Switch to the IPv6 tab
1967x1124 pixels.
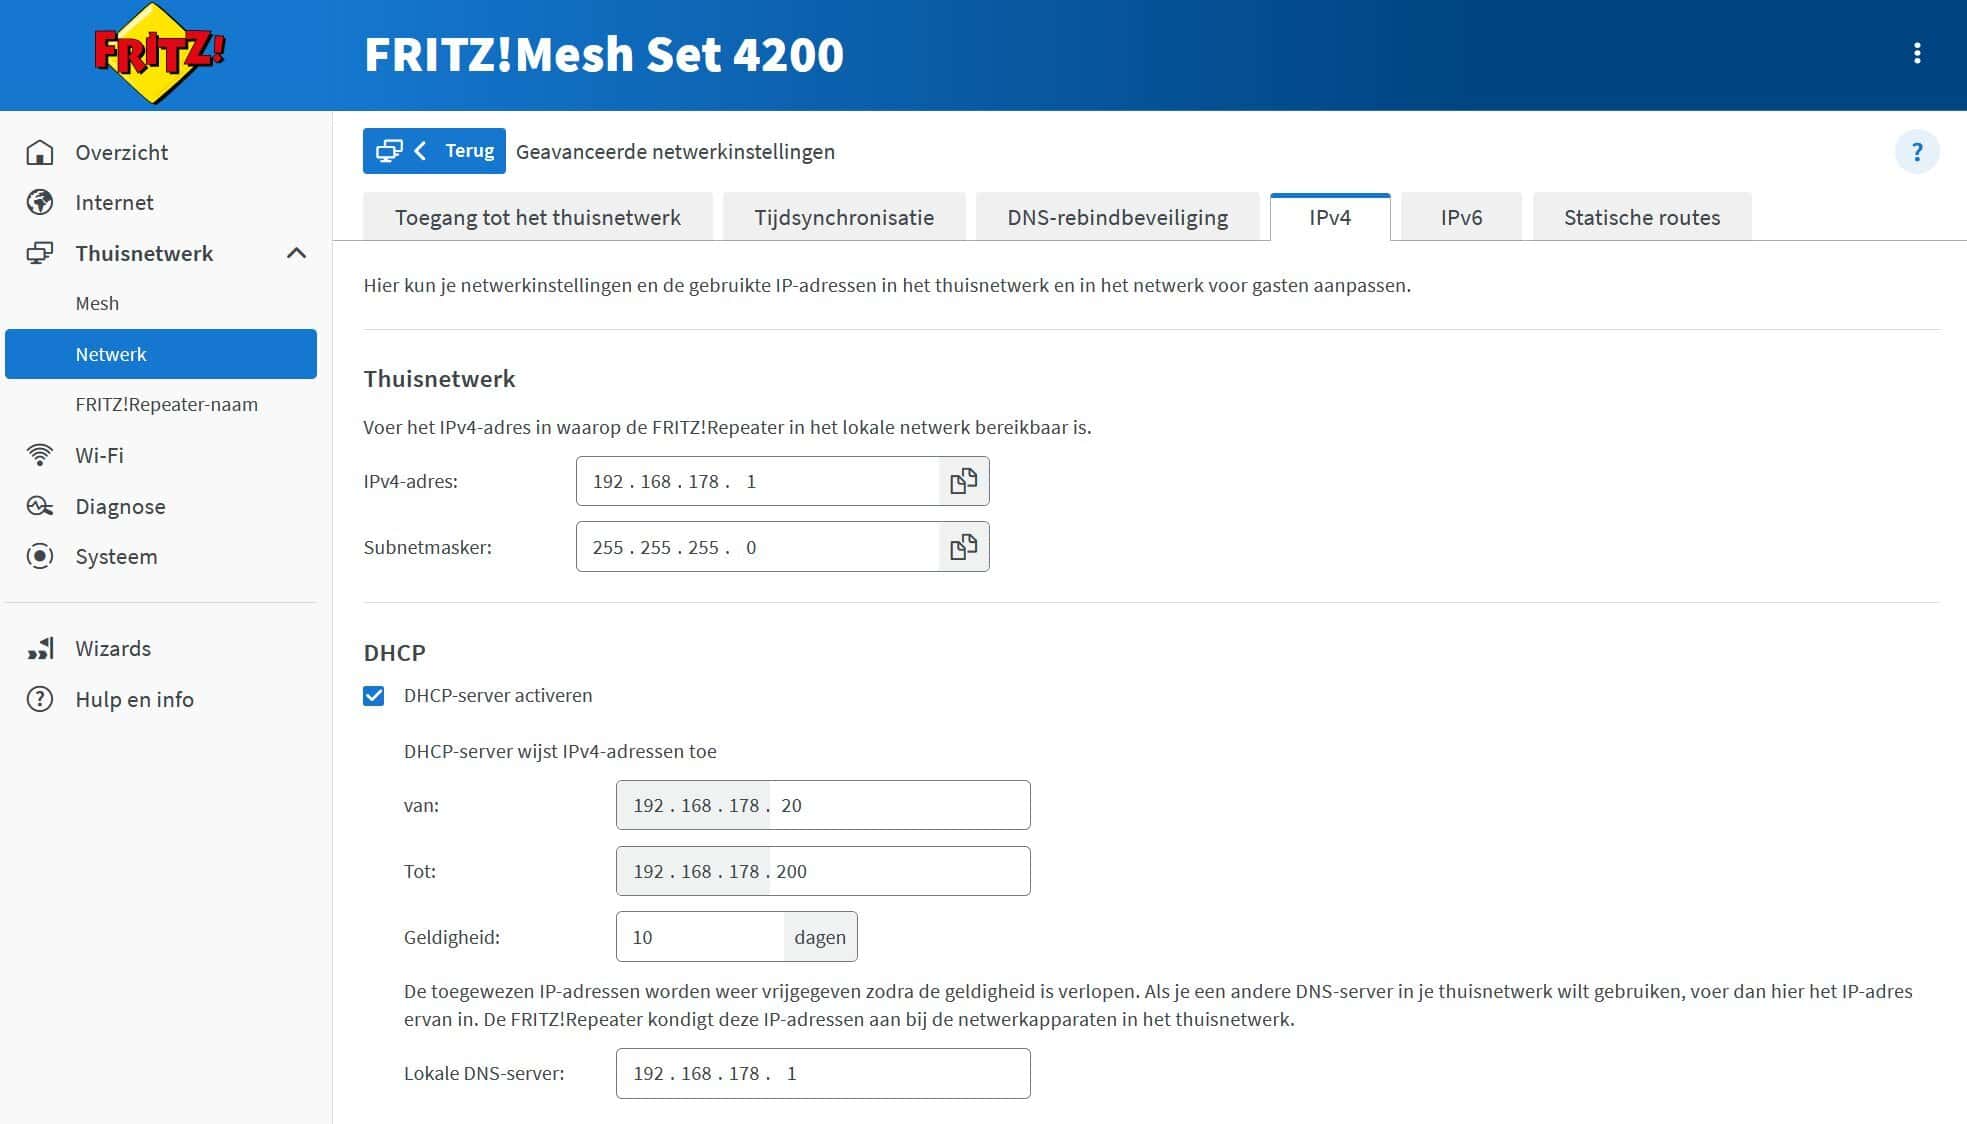tap(1461, 217)
